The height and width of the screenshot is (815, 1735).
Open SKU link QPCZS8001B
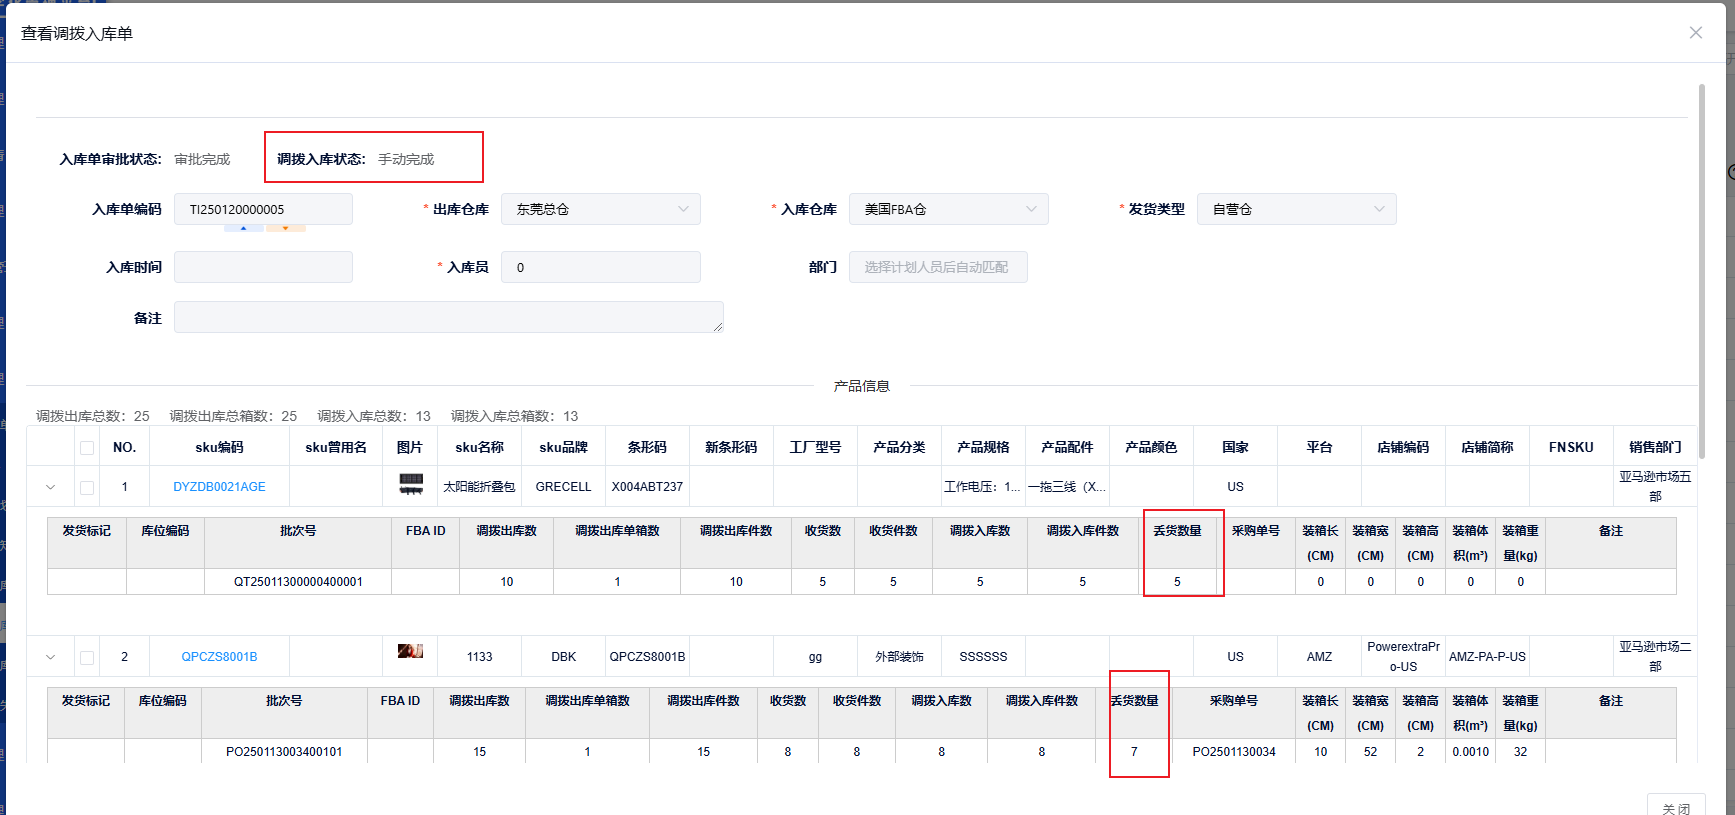219,657
